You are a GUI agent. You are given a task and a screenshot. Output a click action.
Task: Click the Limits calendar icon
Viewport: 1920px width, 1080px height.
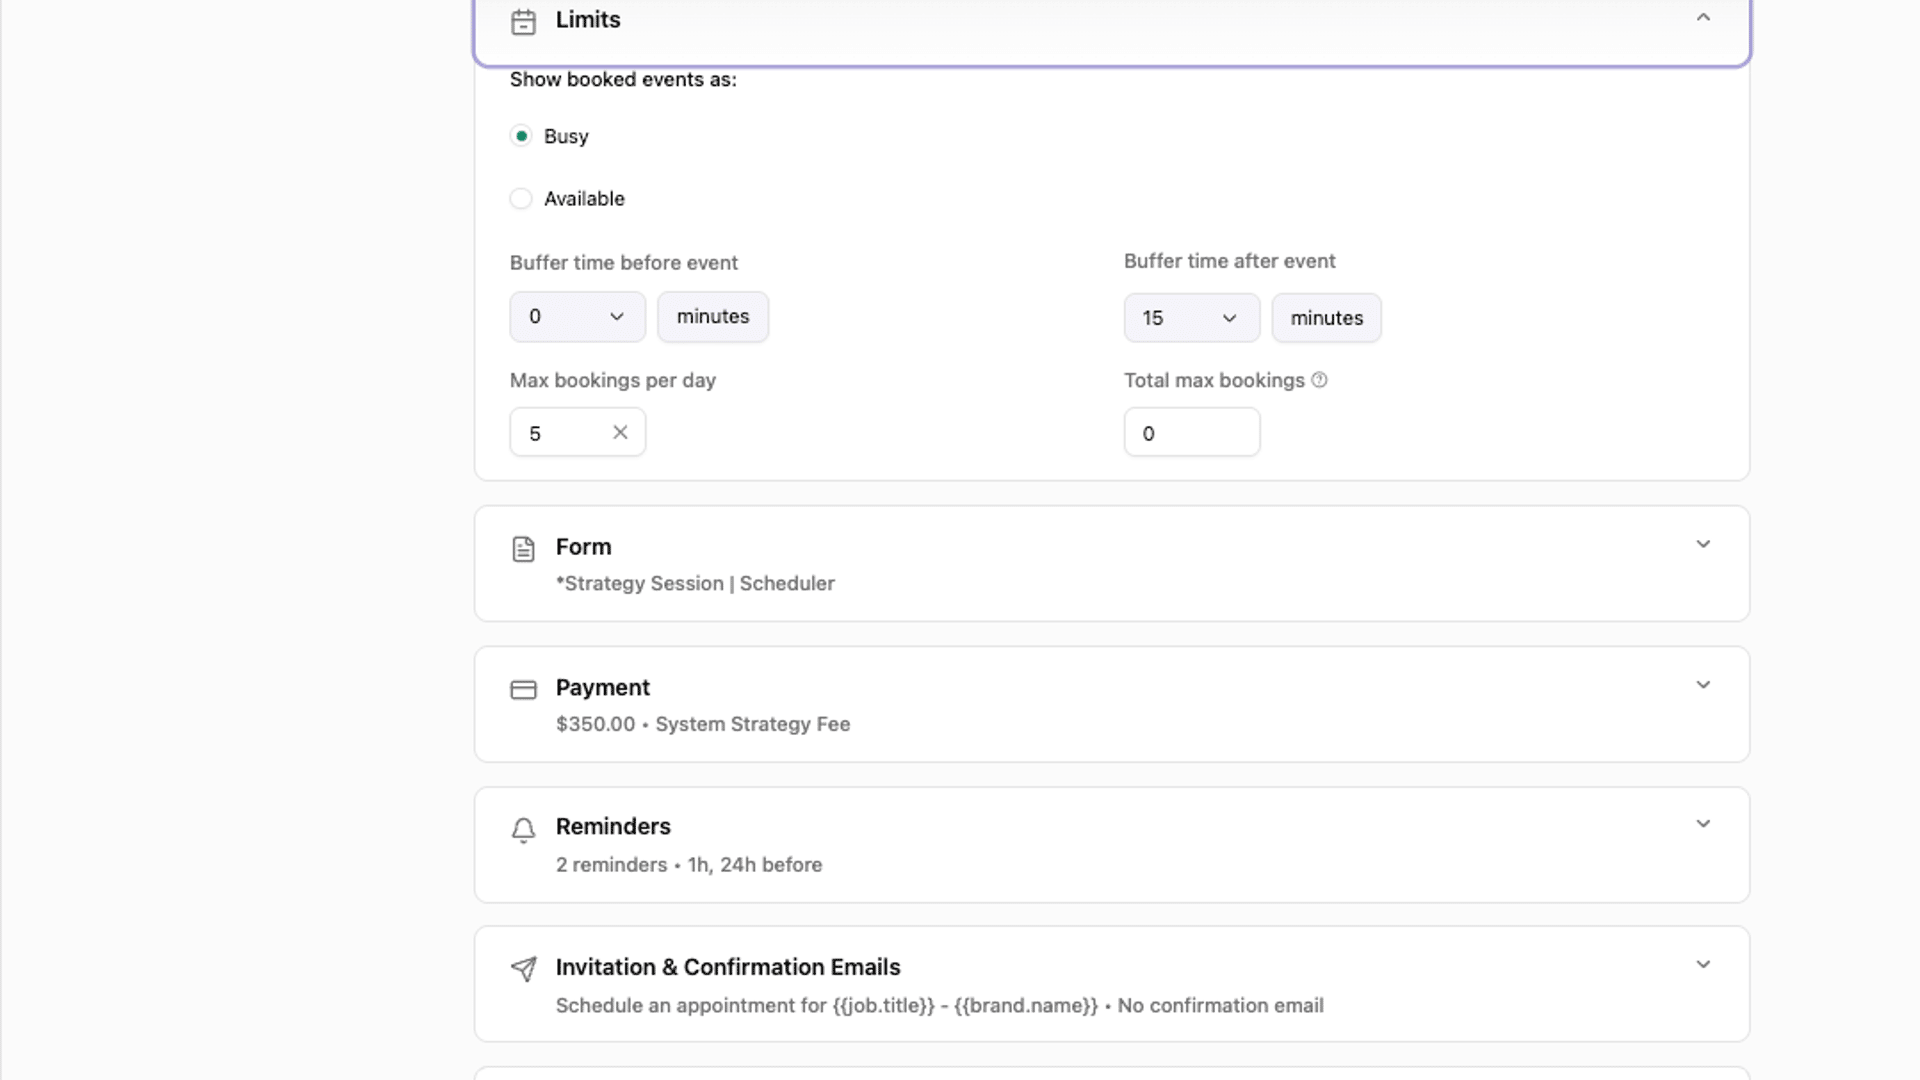point(523,22)
